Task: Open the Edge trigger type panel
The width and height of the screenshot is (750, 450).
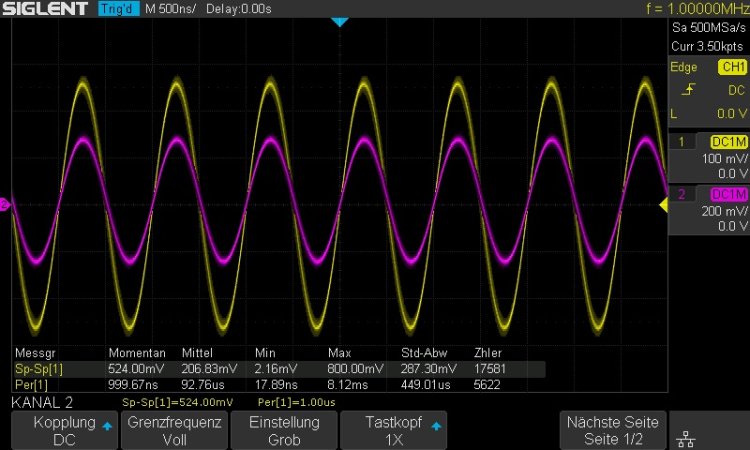Action: (684, 67)
